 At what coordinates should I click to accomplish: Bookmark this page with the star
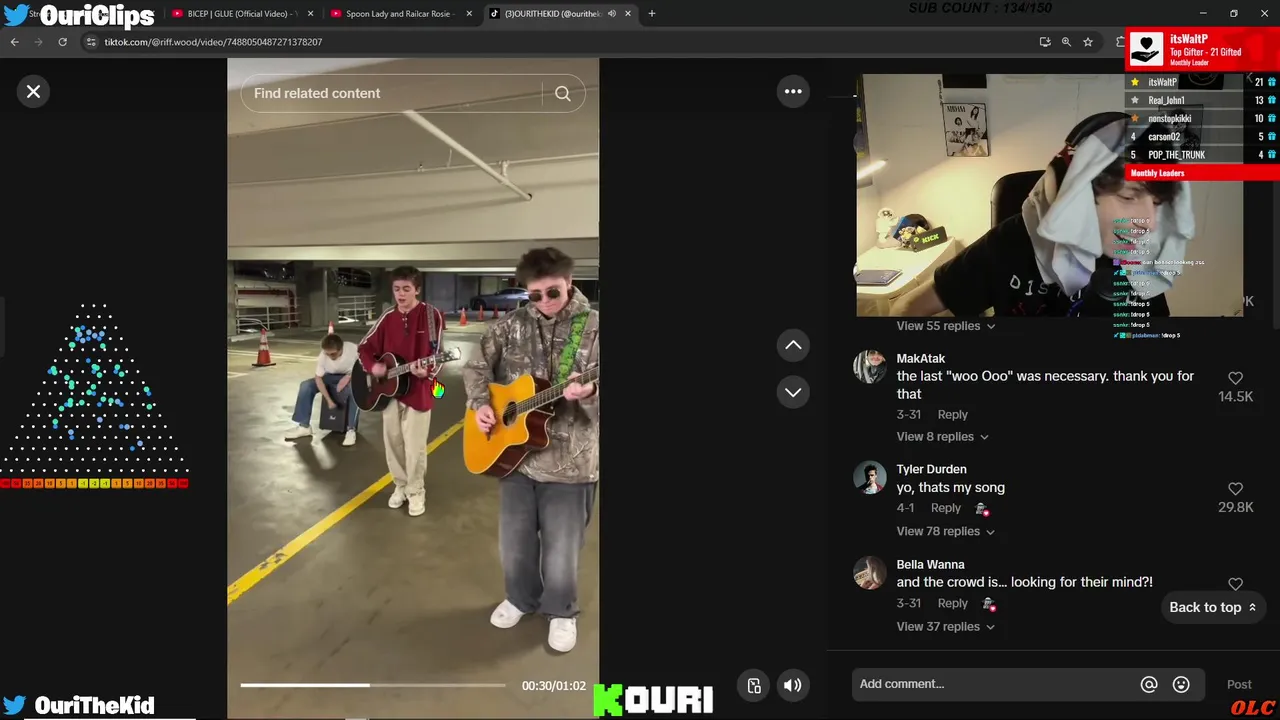click(x=1088, y=42)
